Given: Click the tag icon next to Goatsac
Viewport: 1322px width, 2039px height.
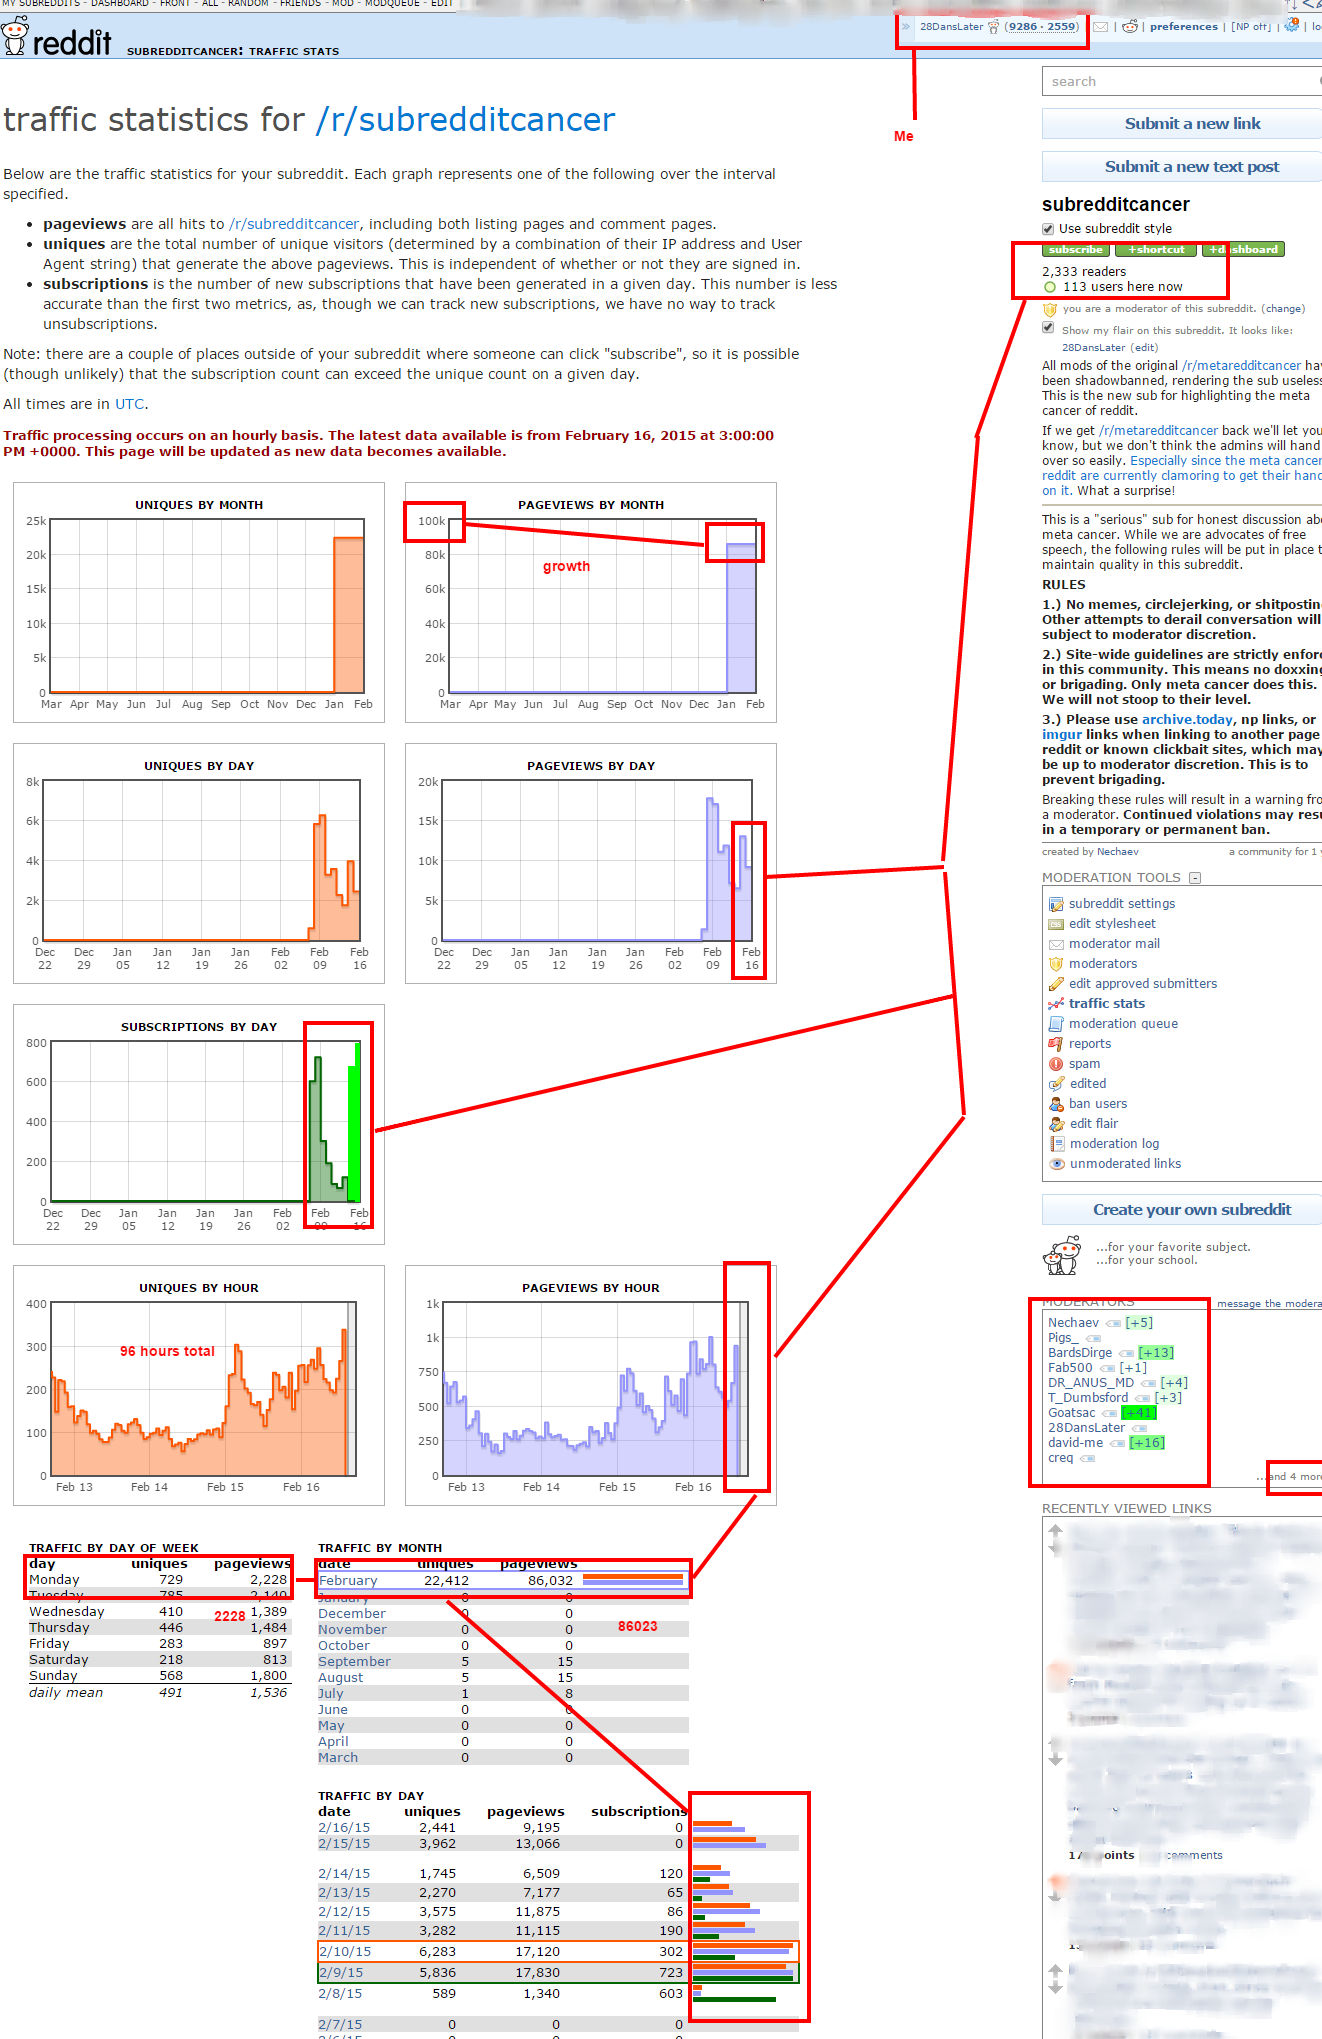Looking at the screenshot, I should [x=1109, y=1413].
